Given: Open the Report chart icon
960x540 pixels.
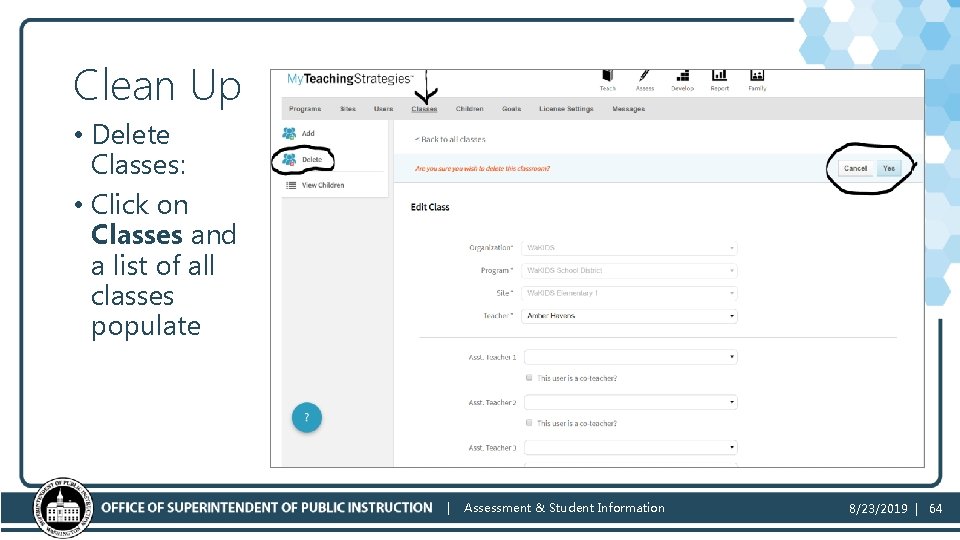Looking at the screenshot, I should tap(719, 75).
